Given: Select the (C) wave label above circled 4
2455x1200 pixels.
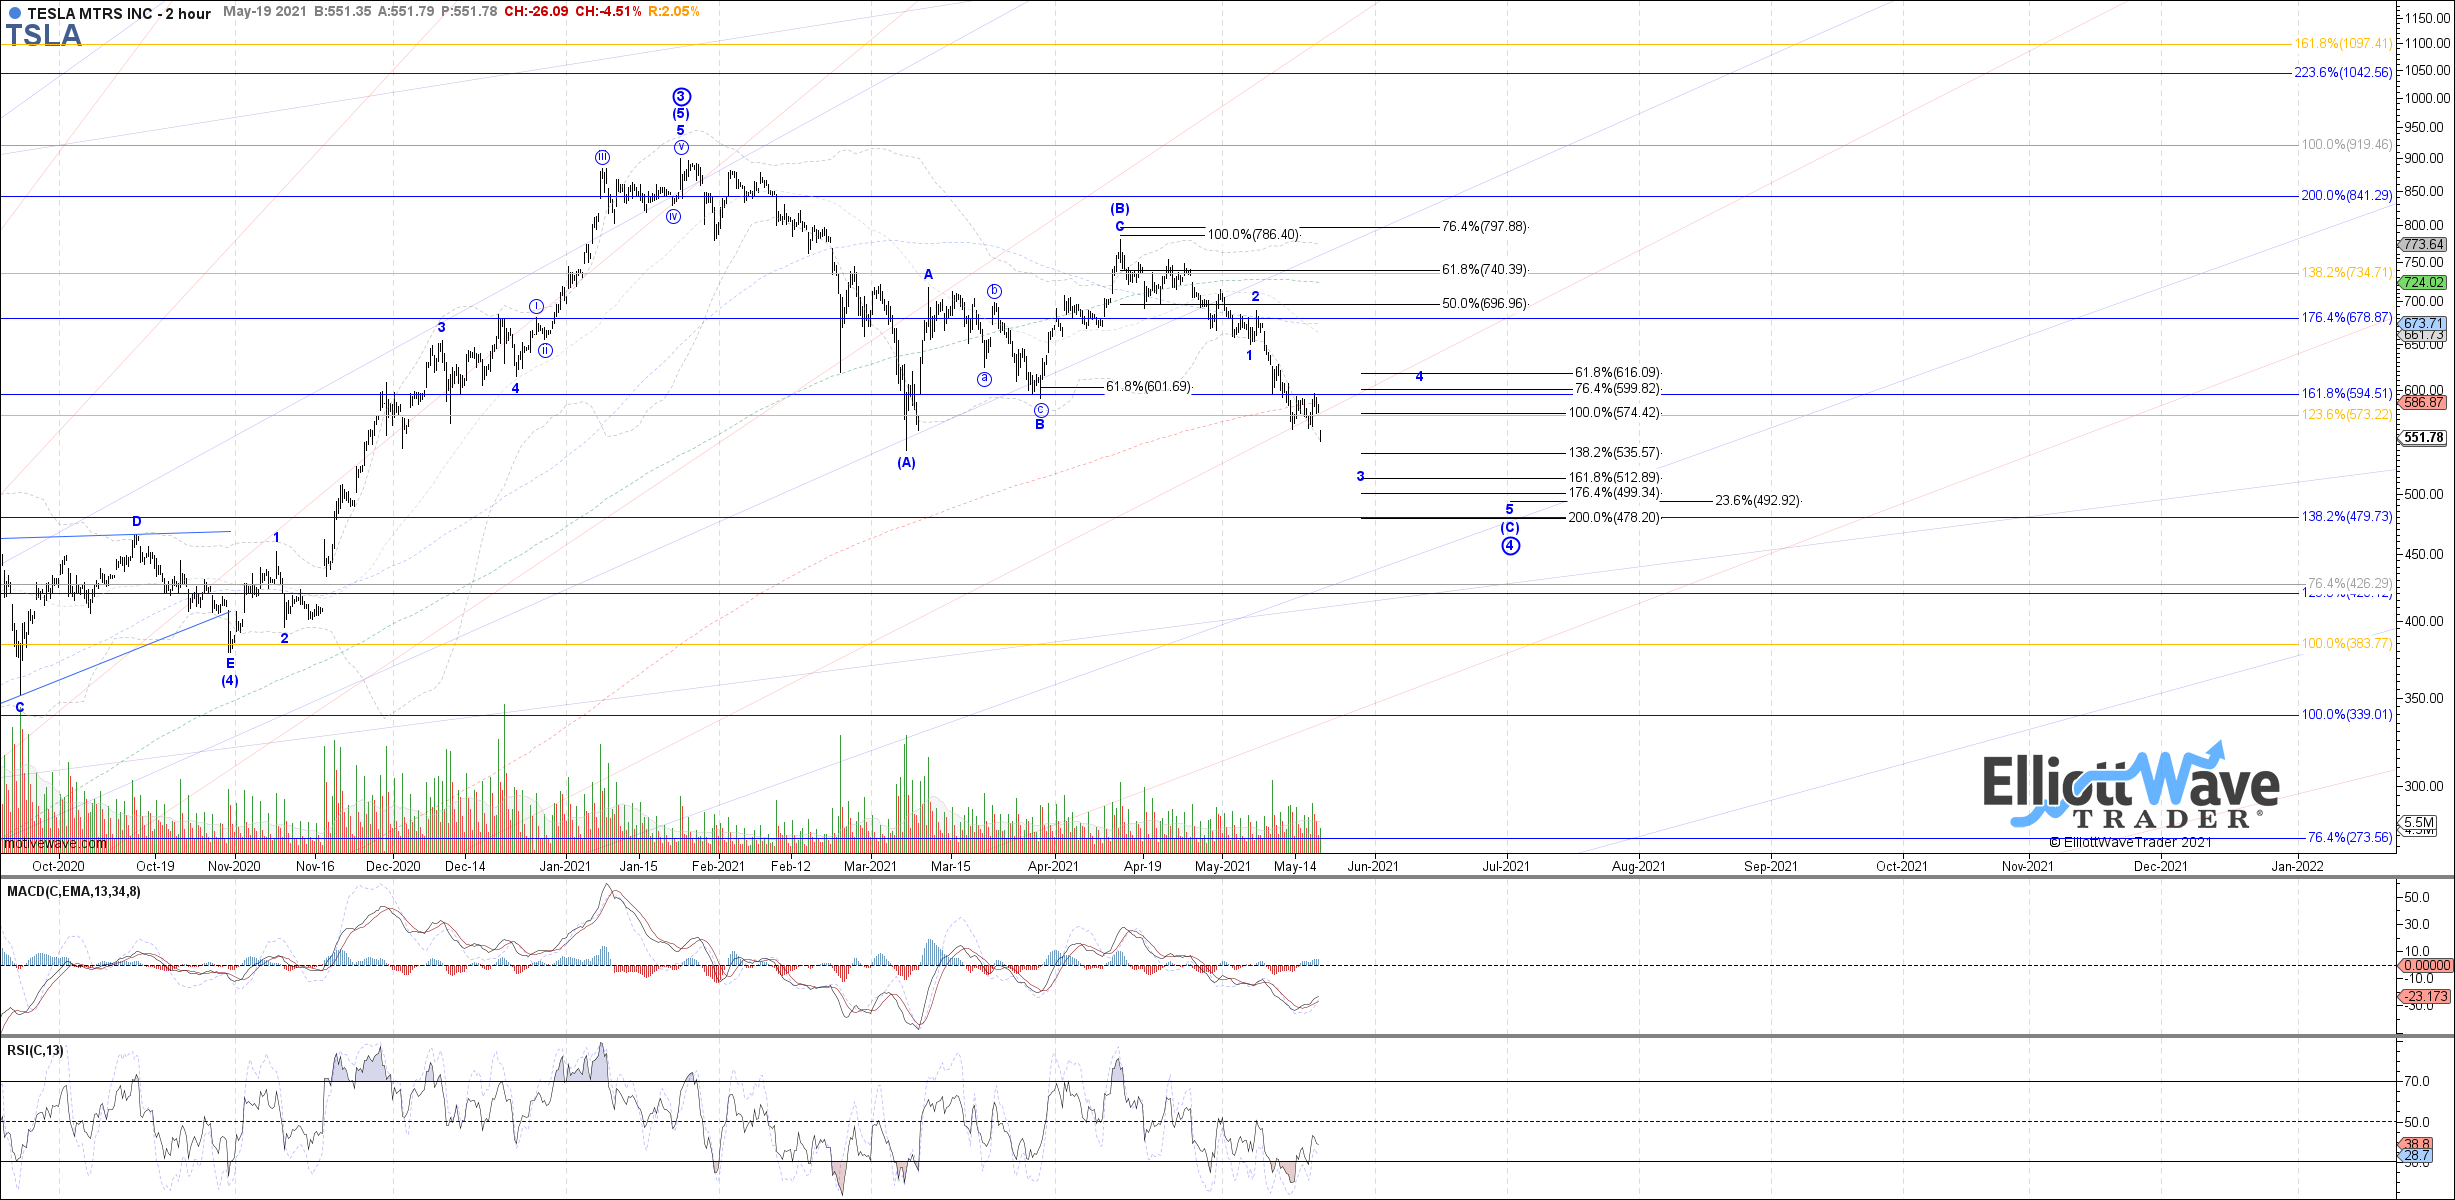Looking at the screenshot, I should click(1510, 528).
